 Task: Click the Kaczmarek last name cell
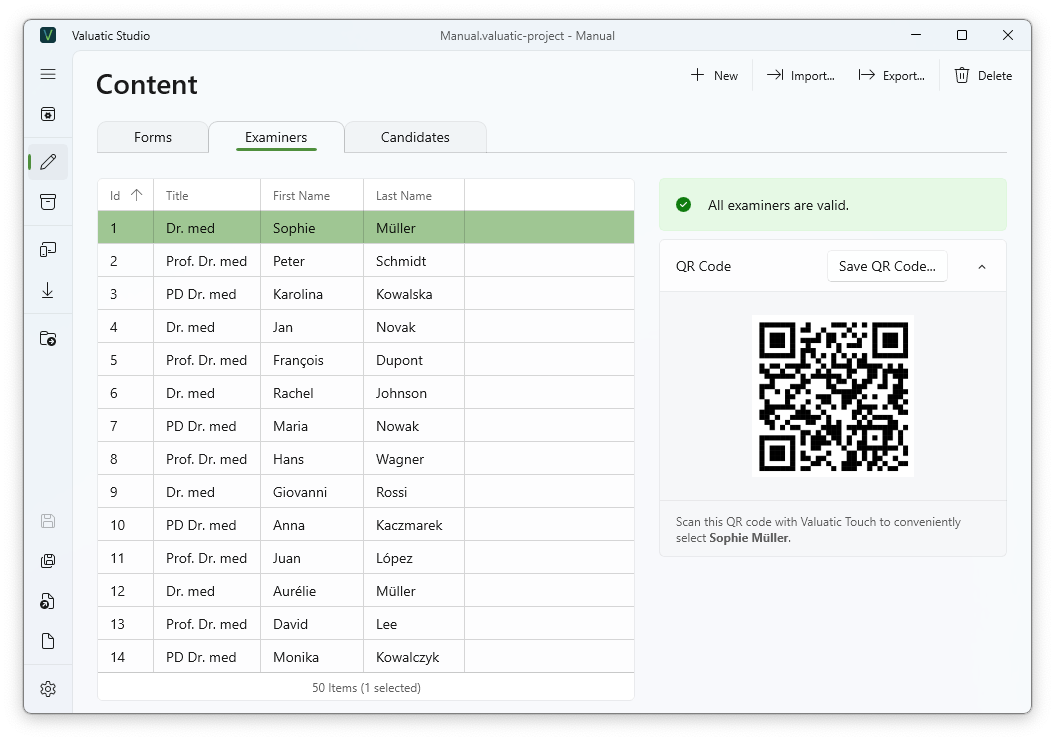pos(414,524)
